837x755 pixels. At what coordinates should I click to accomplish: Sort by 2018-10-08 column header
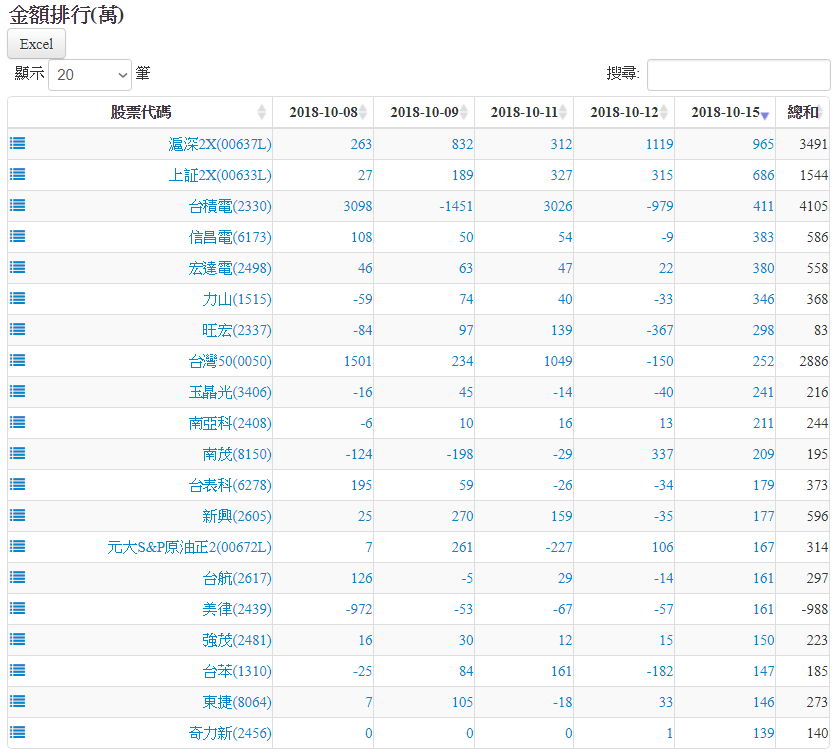coord(323,112)
